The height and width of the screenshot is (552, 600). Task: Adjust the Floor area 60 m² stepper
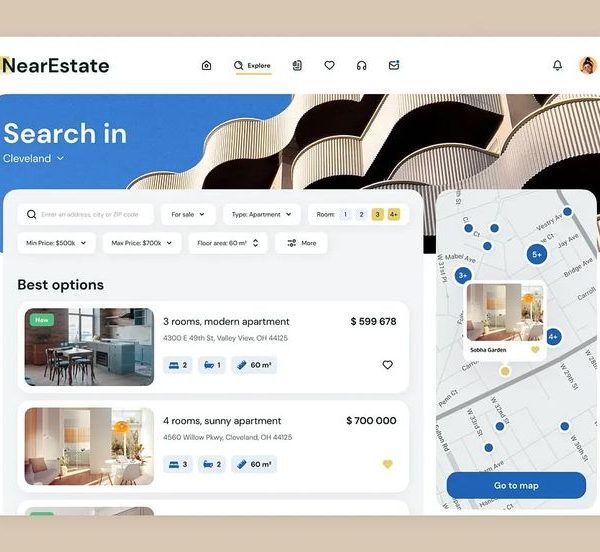256,243
